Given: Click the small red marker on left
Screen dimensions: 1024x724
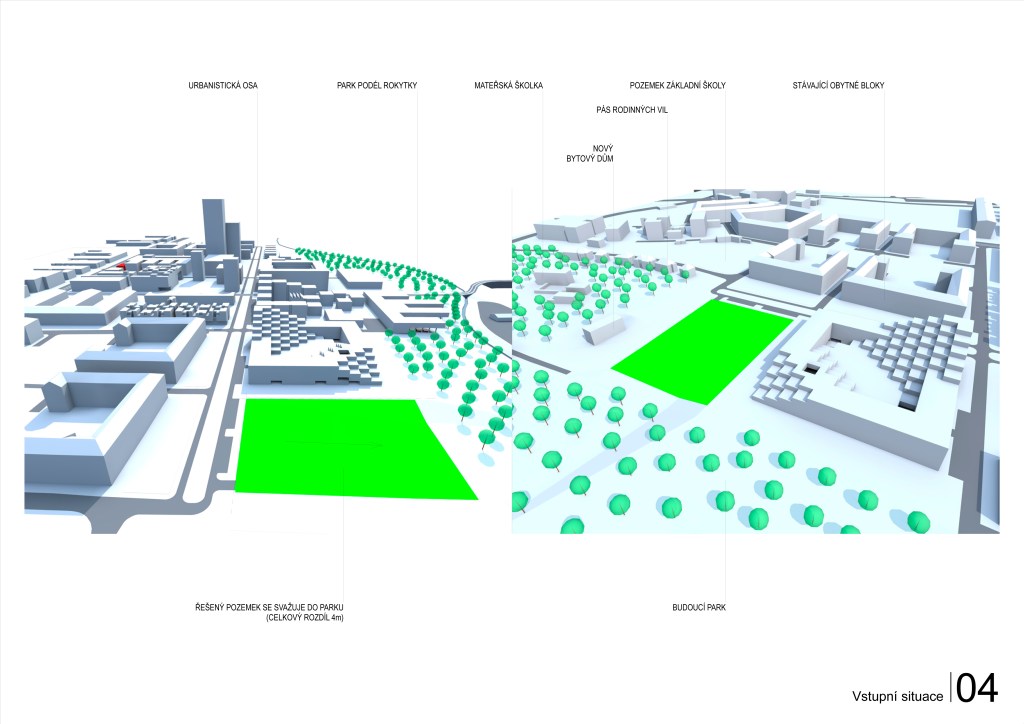Looking at the screenshot, I should [x=120, y=267].
